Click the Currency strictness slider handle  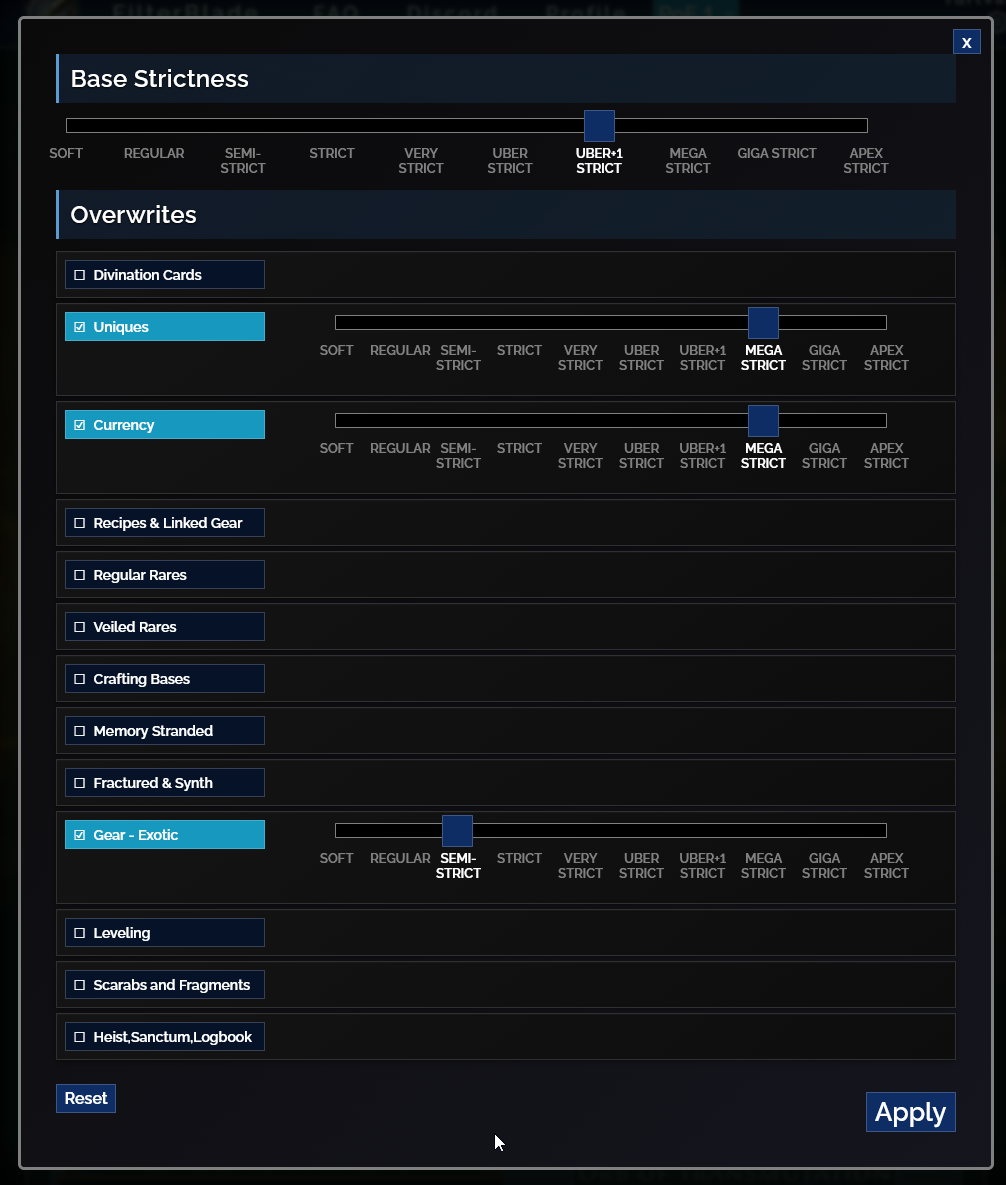pos(763,421)
